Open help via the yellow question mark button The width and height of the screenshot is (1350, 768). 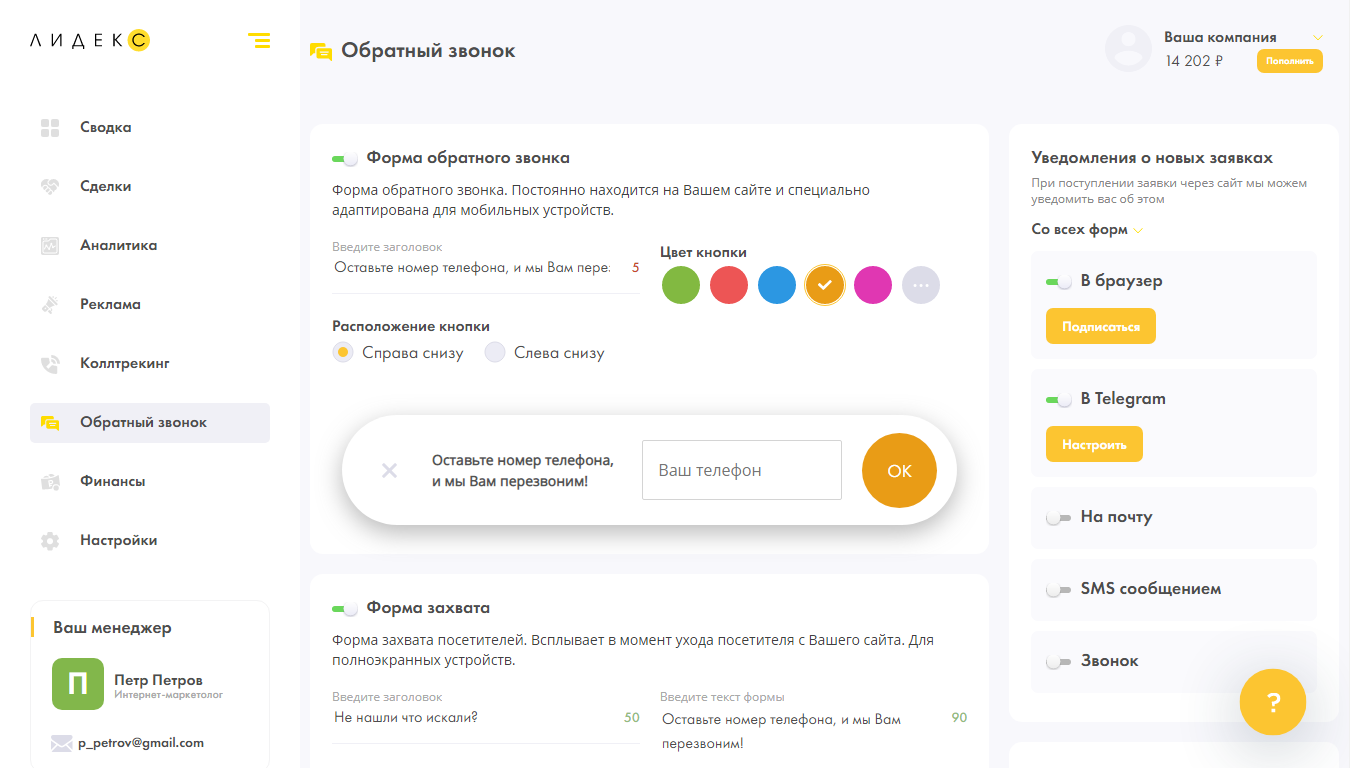click(x=1272, y=702)
